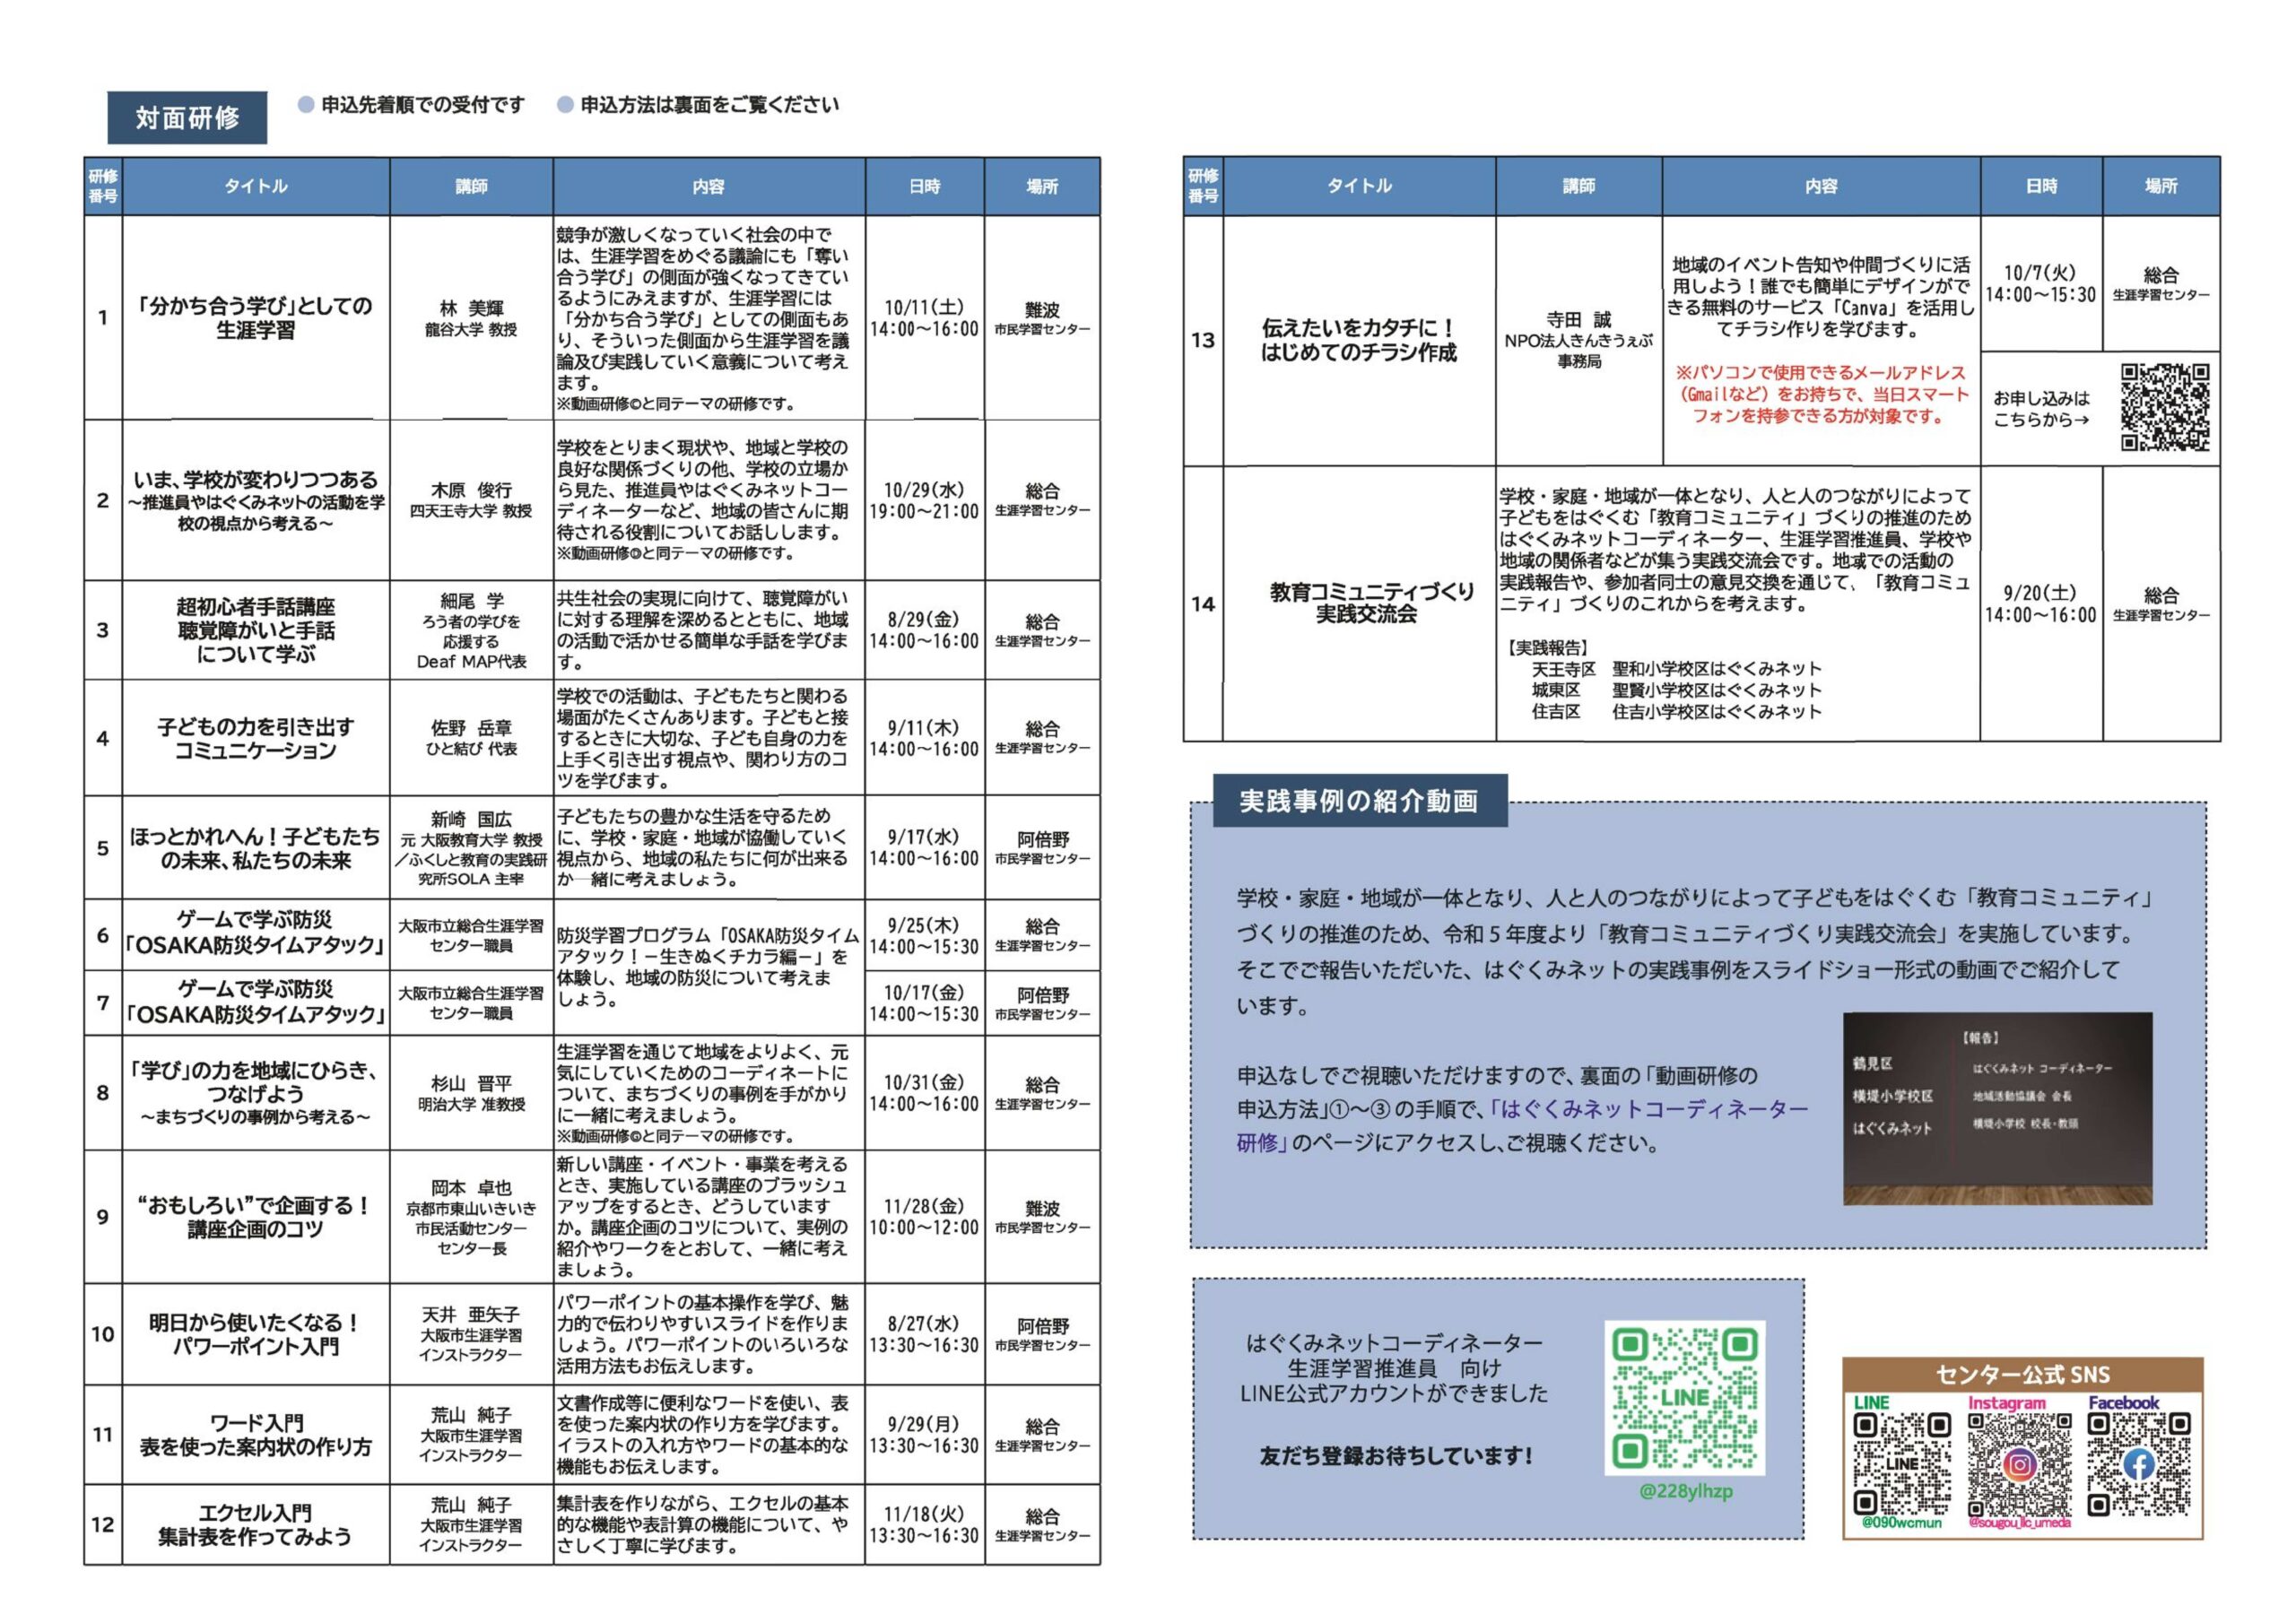
Task: Click 住吉区 住吉小学校区はぐくみネット entry
Action: [x=1676, y=712]
